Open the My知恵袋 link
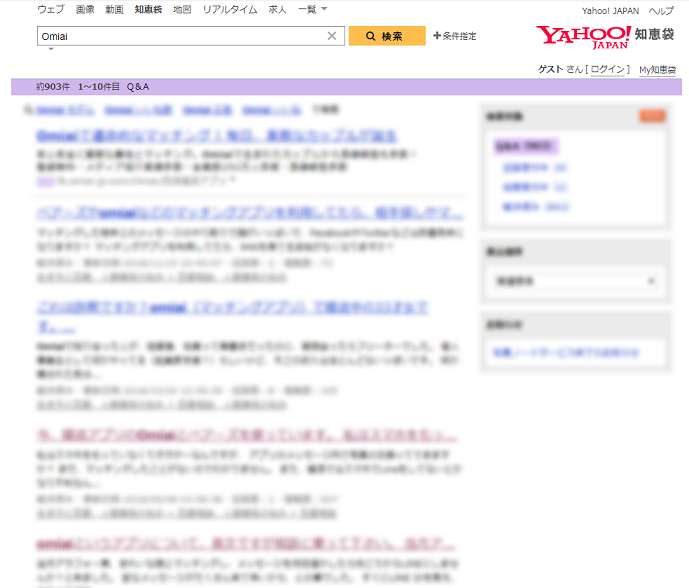The image size is (689, 588). [657, 70]
